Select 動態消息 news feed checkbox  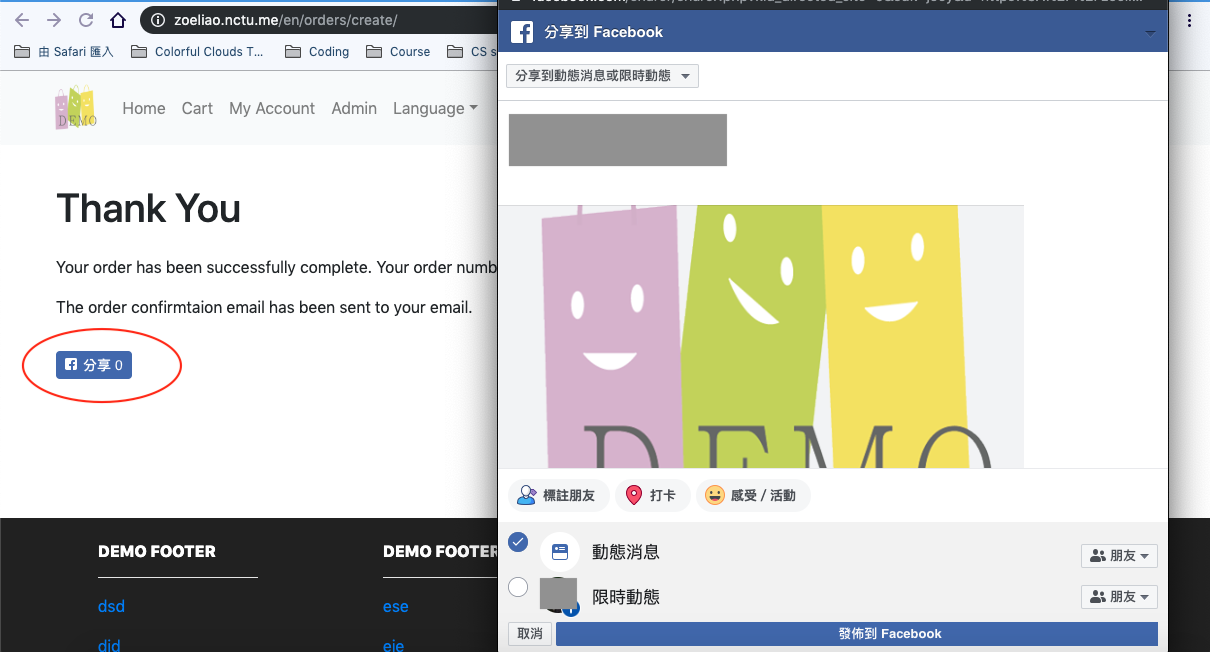pyautogui.click(x=518, y=542)
